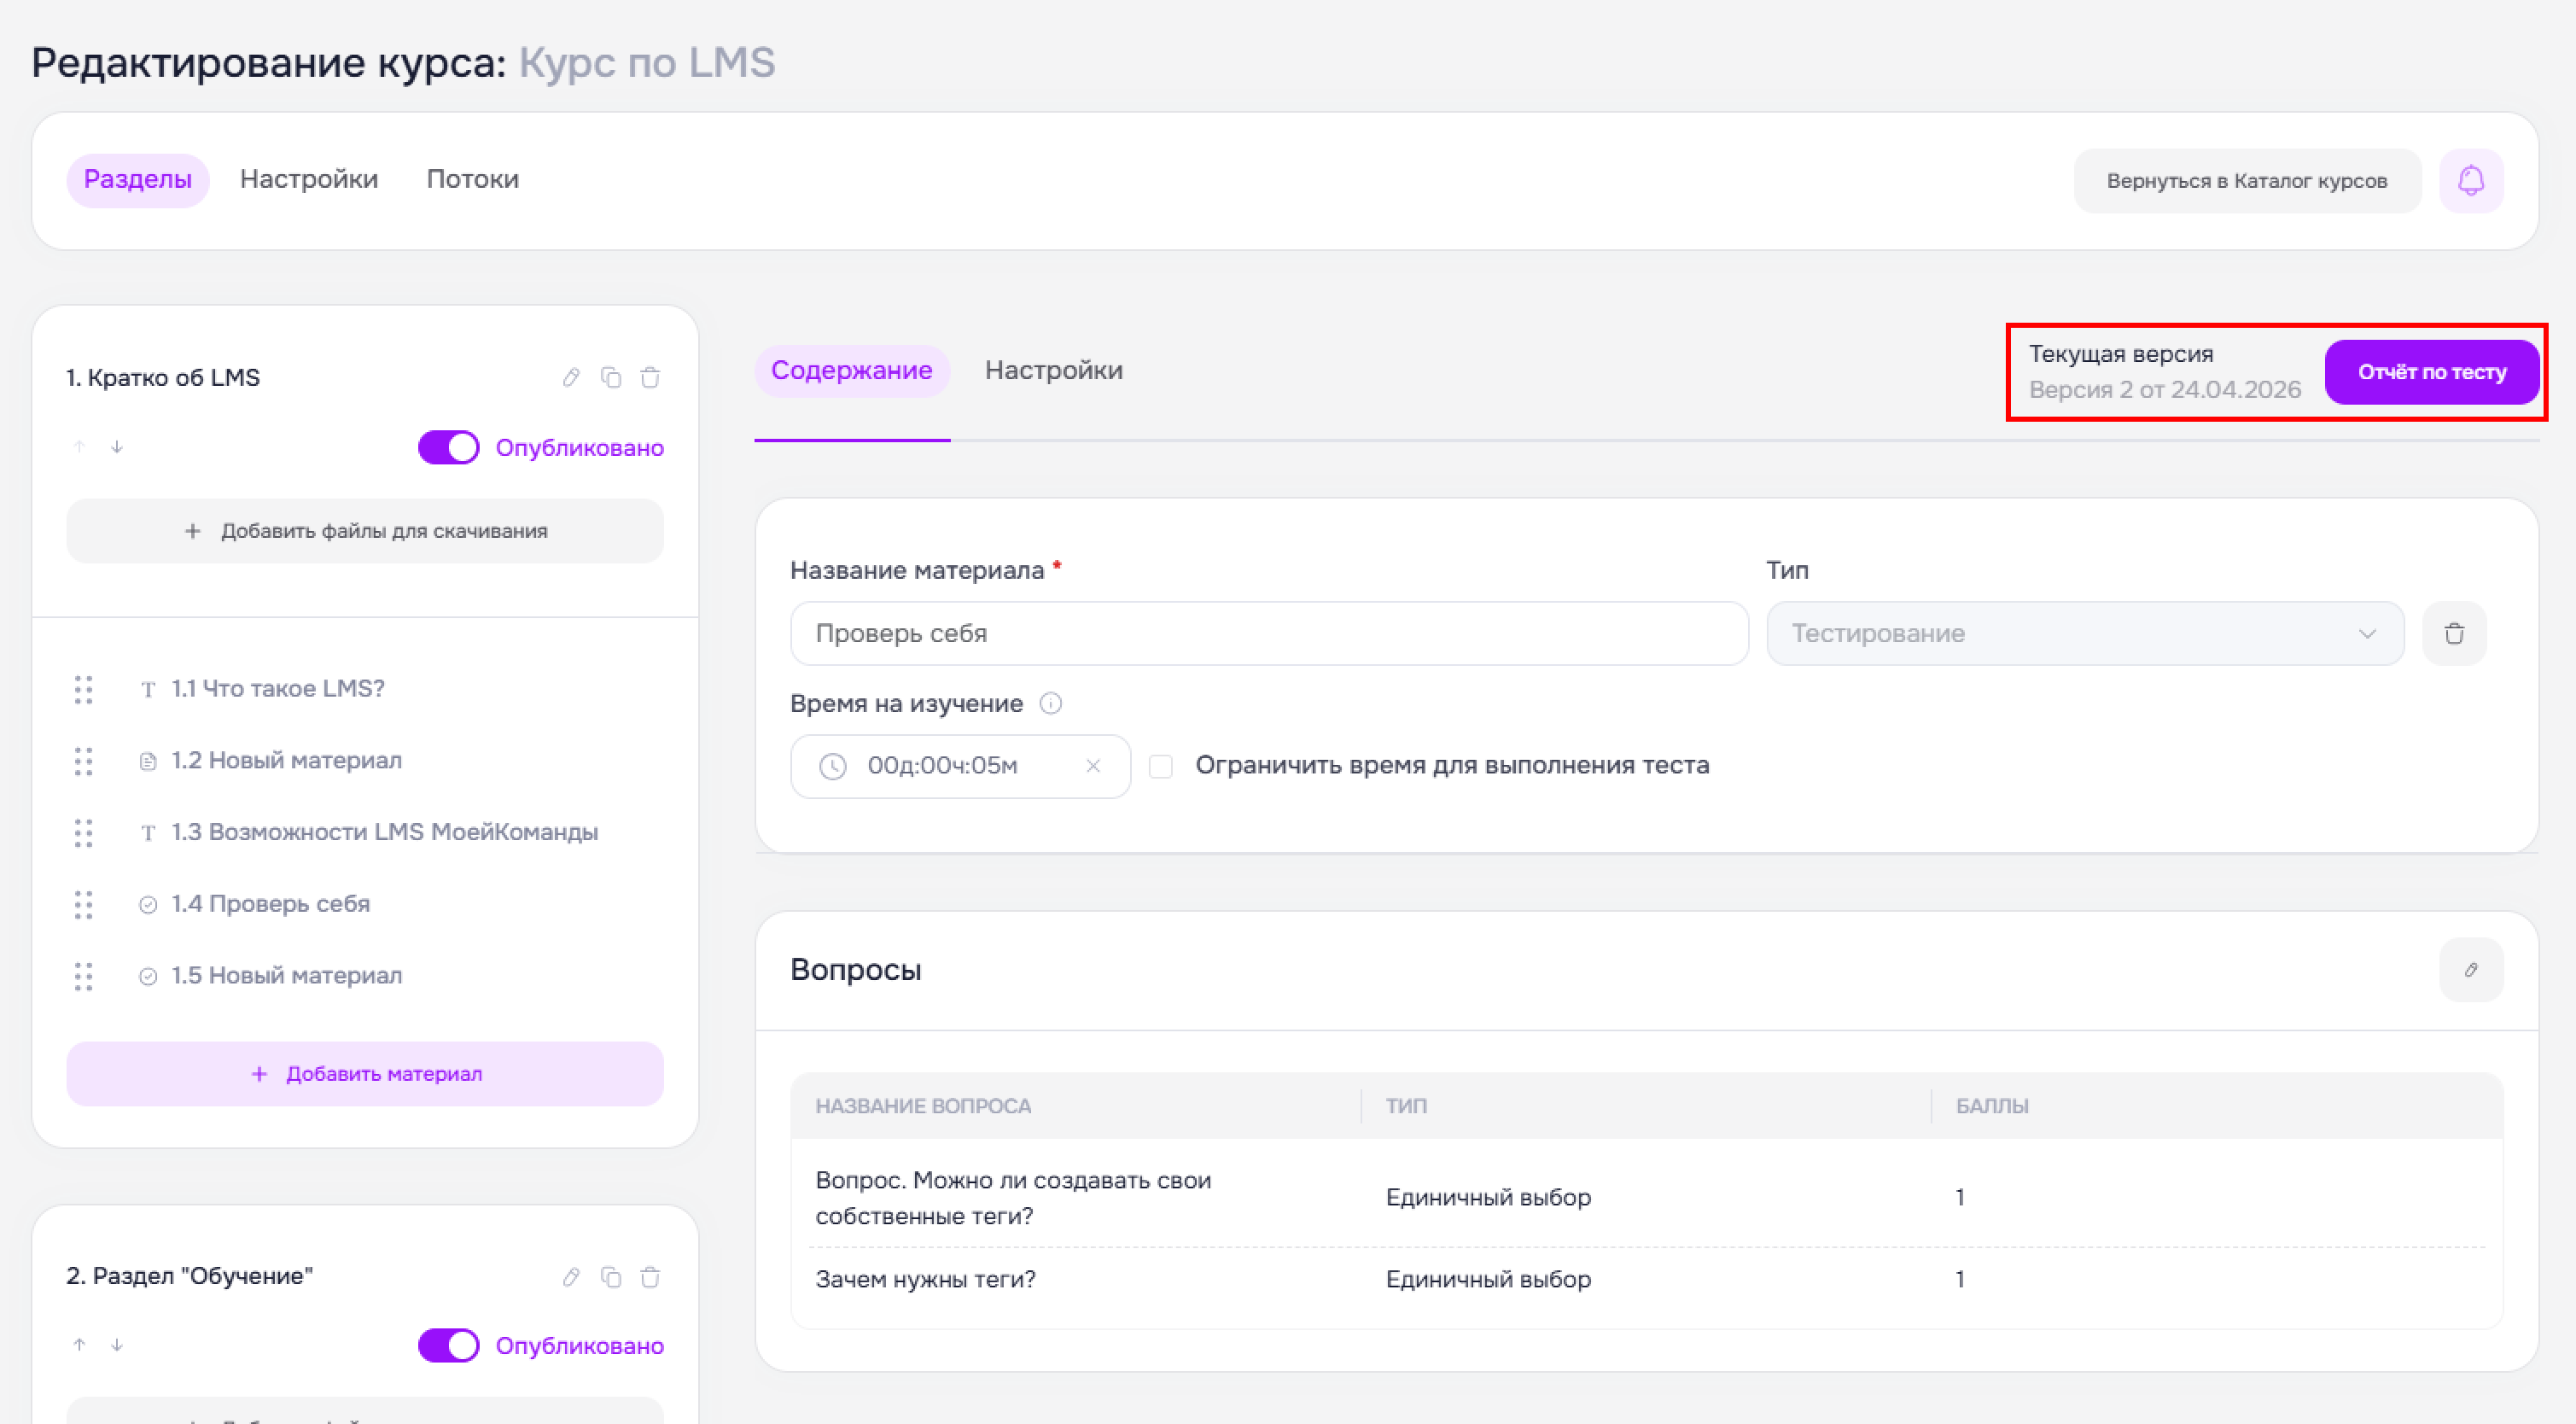Viewport: 2576px width, 1424px height.
Task: Click "Добавить файлы для скачивания" in section 1
Action: click(x=365, y=531)
